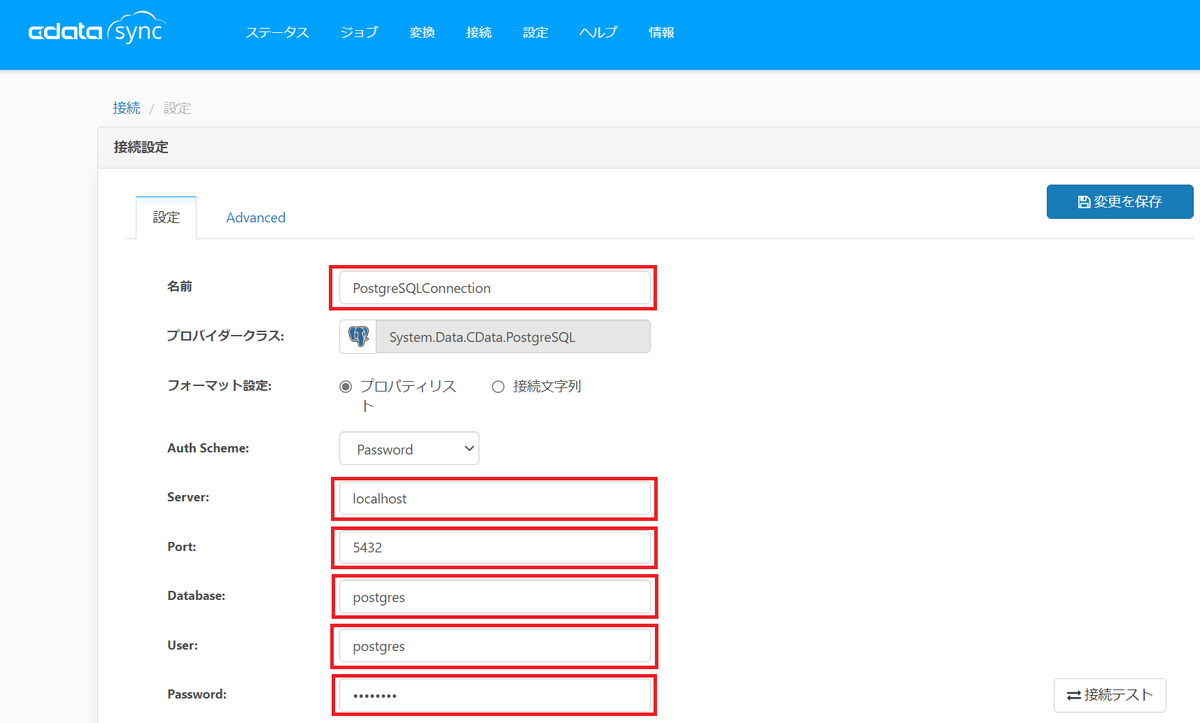Click the PostgreSQL elephant provider icon
1200x723 pixels.
tap(358, 337)
